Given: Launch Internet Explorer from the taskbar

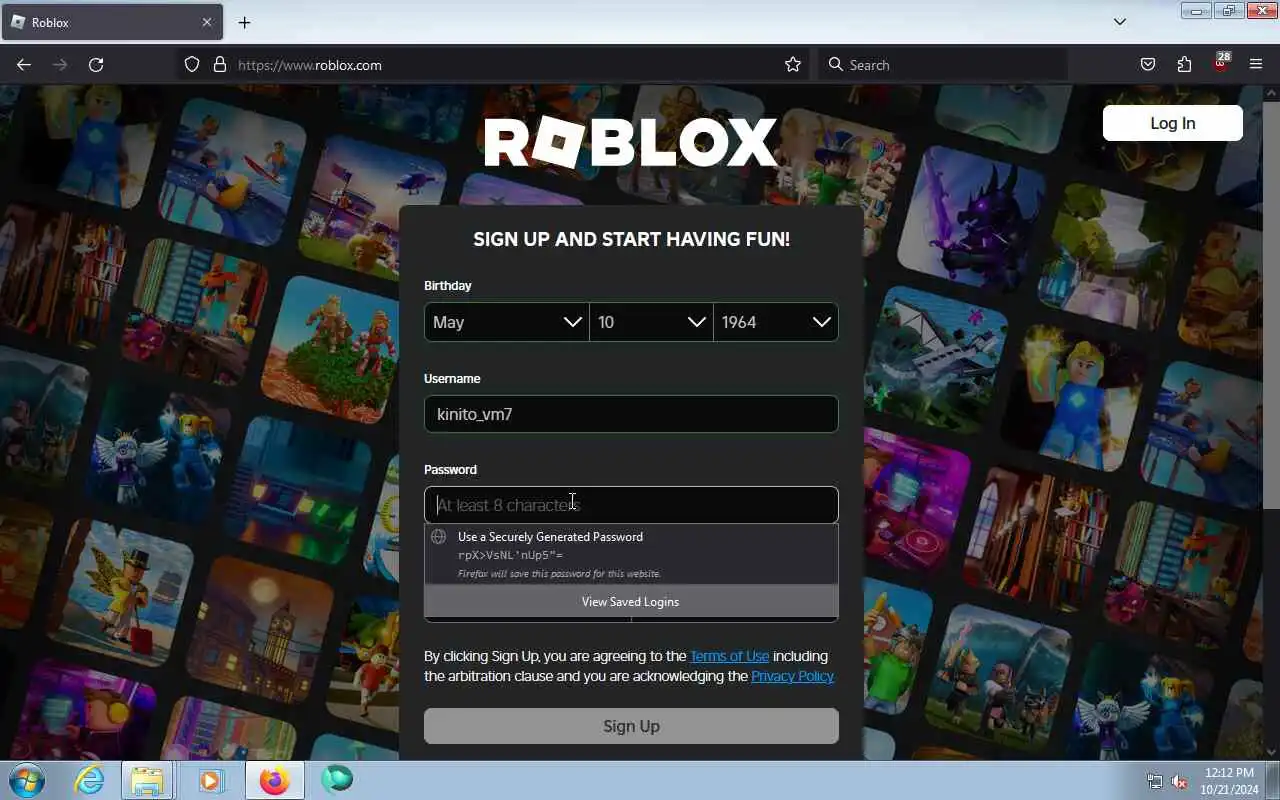Looking at the screenshot, I should point(89,780).
